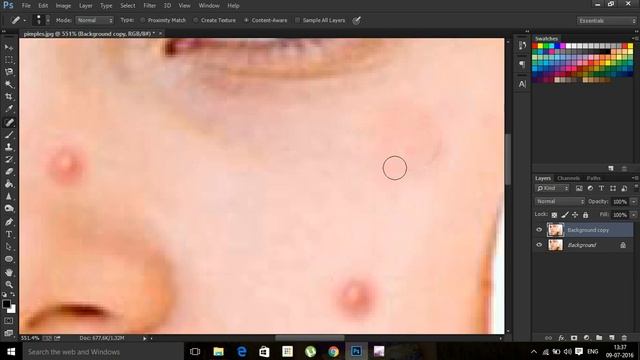Select the Move tool

point(9,48)
